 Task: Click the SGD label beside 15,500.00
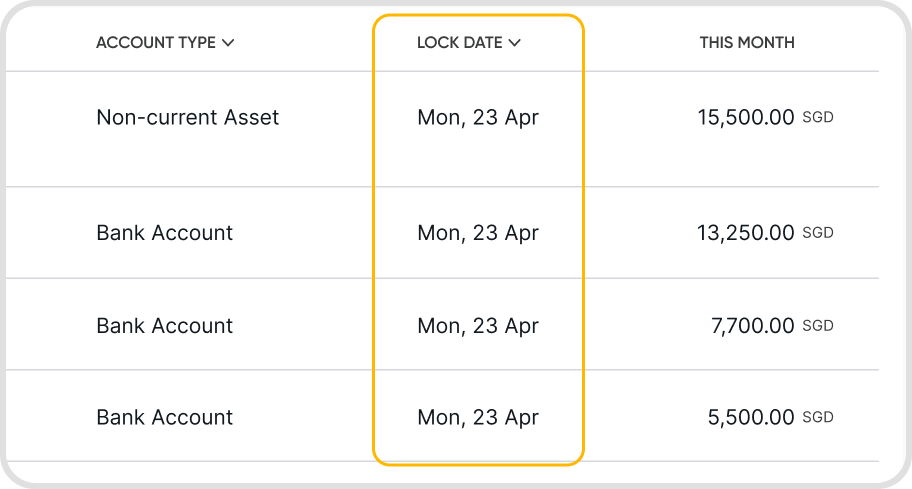pos(818,117)
